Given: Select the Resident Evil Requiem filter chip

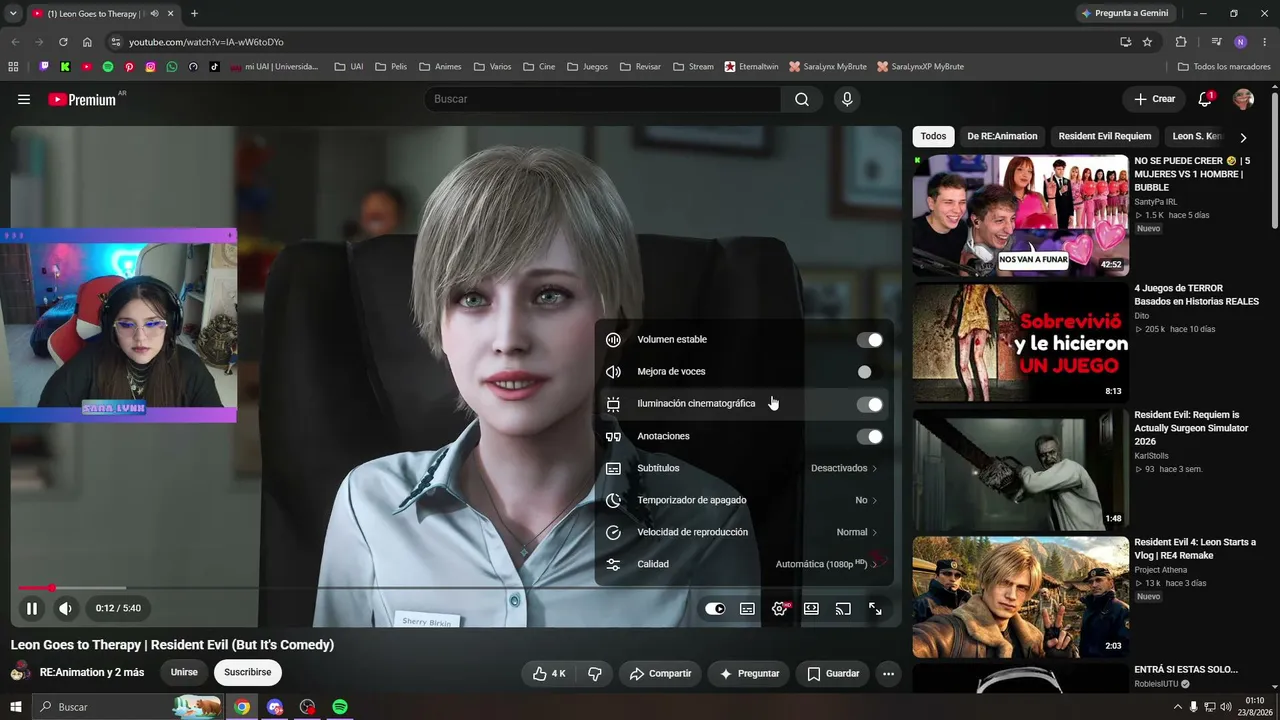Looking at the screenshot, I should pyautogui.click(x=1105, y=136).
